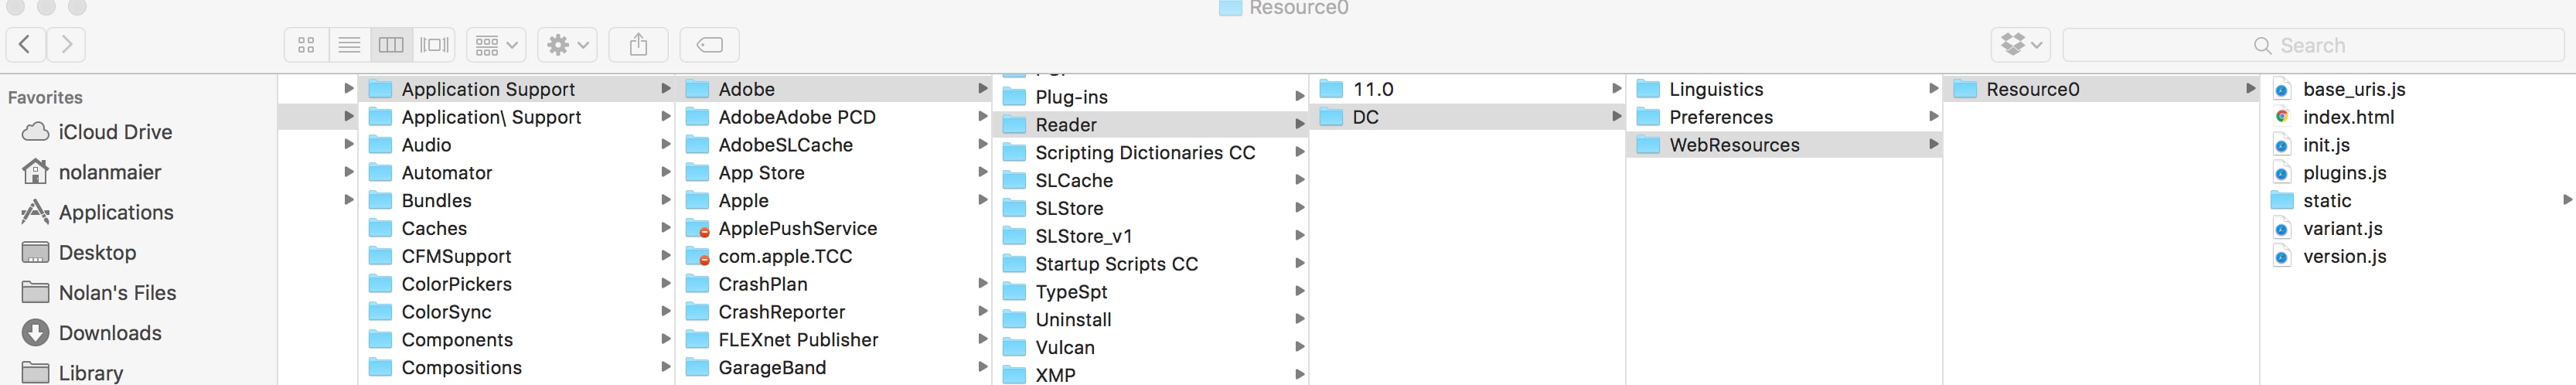This screenshot has width=2576, height=385.
Task: Open the nolanmaier home folder
Action: 109,172
